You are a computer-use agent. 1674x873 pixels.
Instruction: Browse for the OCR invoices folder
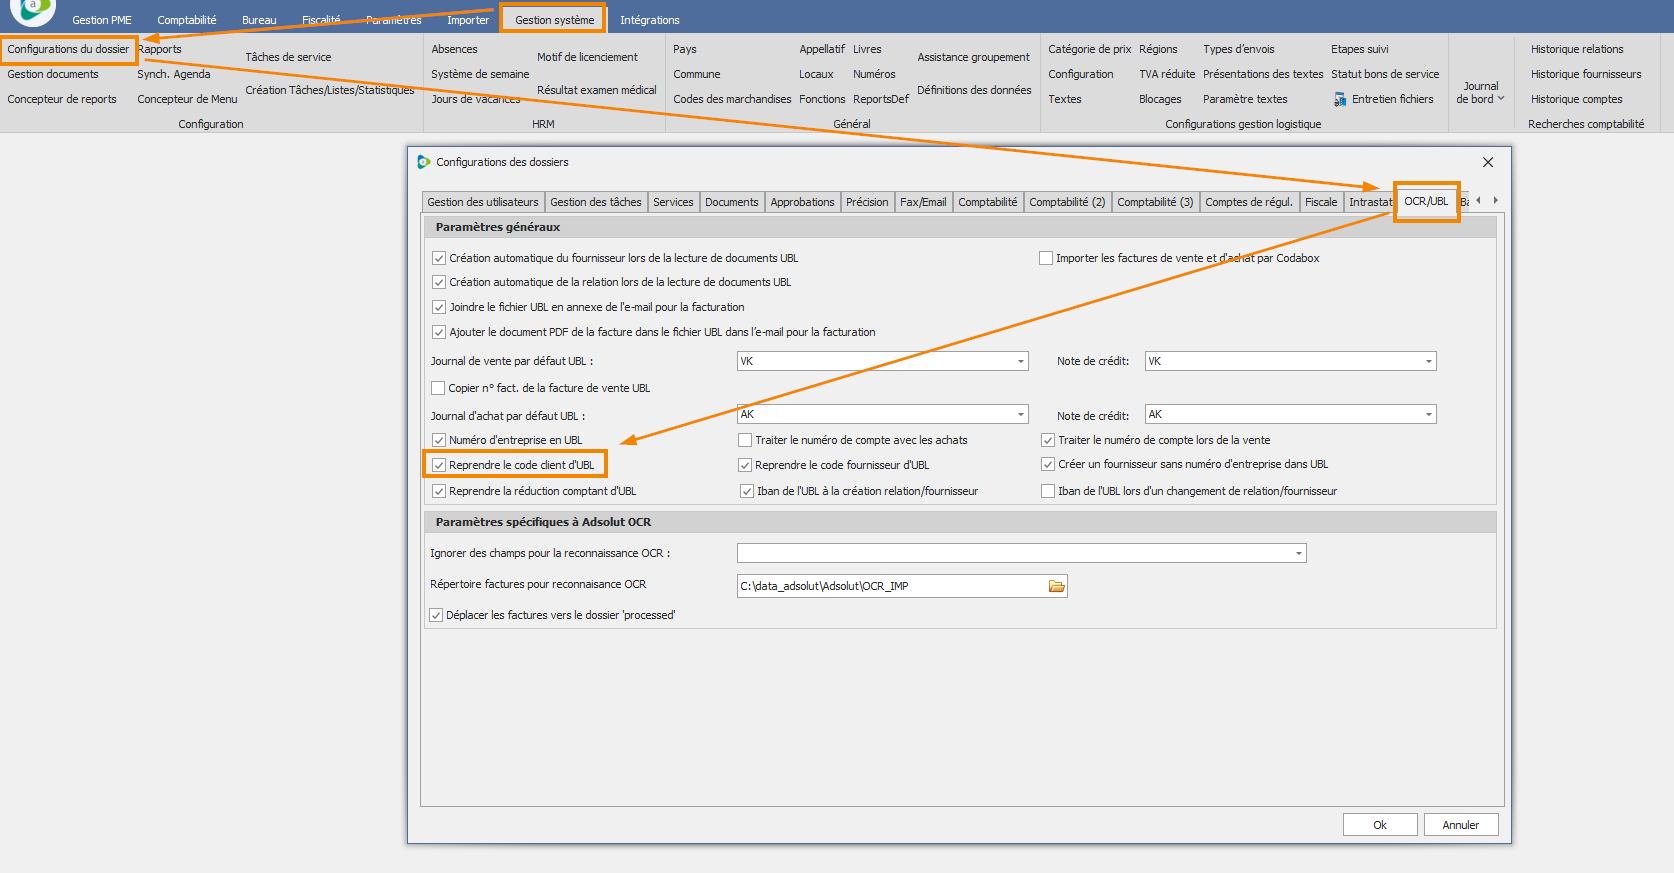[1056, 586]
